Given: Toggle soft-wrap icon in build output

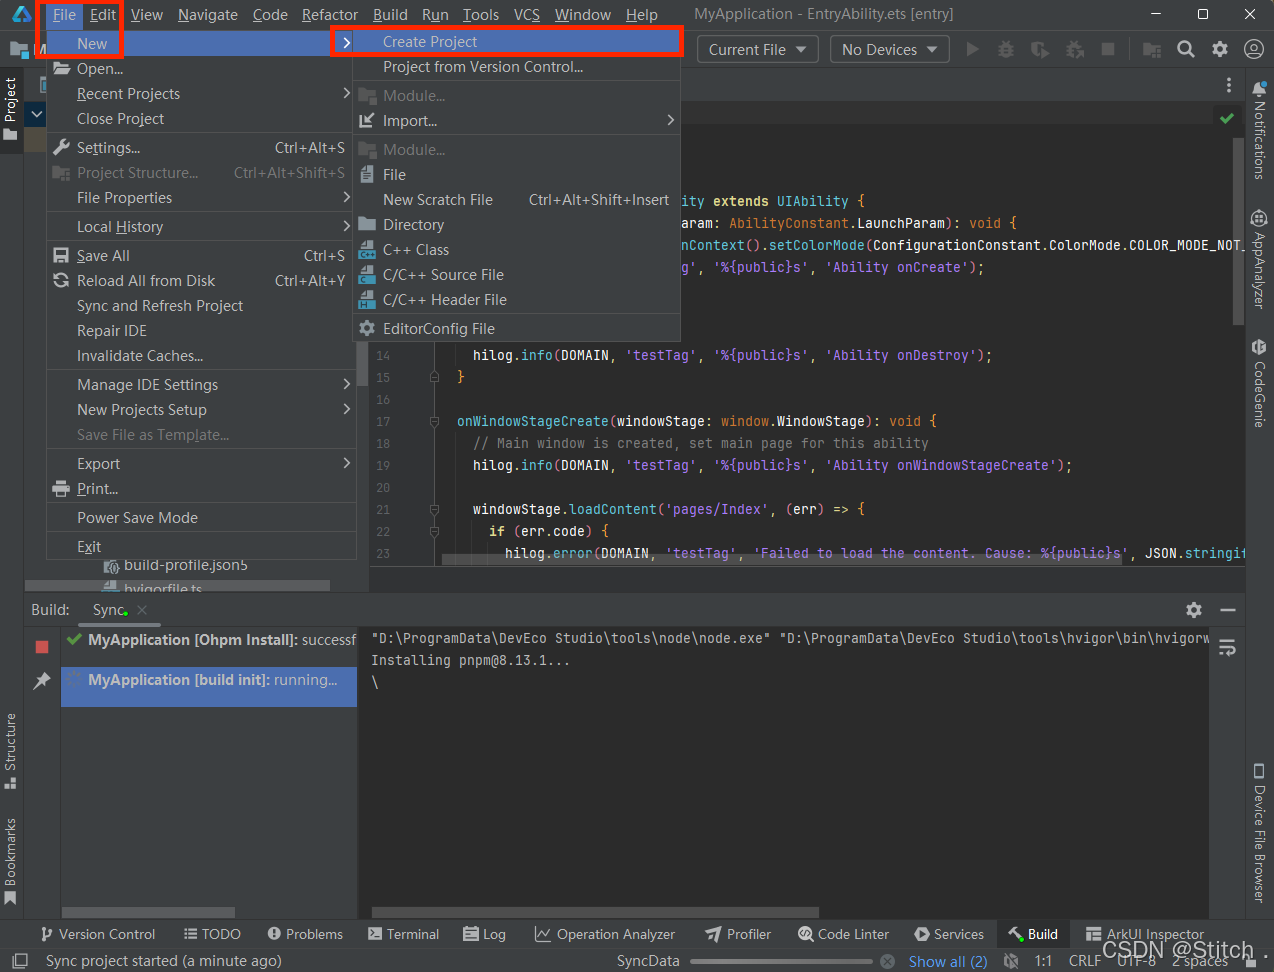Looking at the screenshot, I should [1228, 648].
